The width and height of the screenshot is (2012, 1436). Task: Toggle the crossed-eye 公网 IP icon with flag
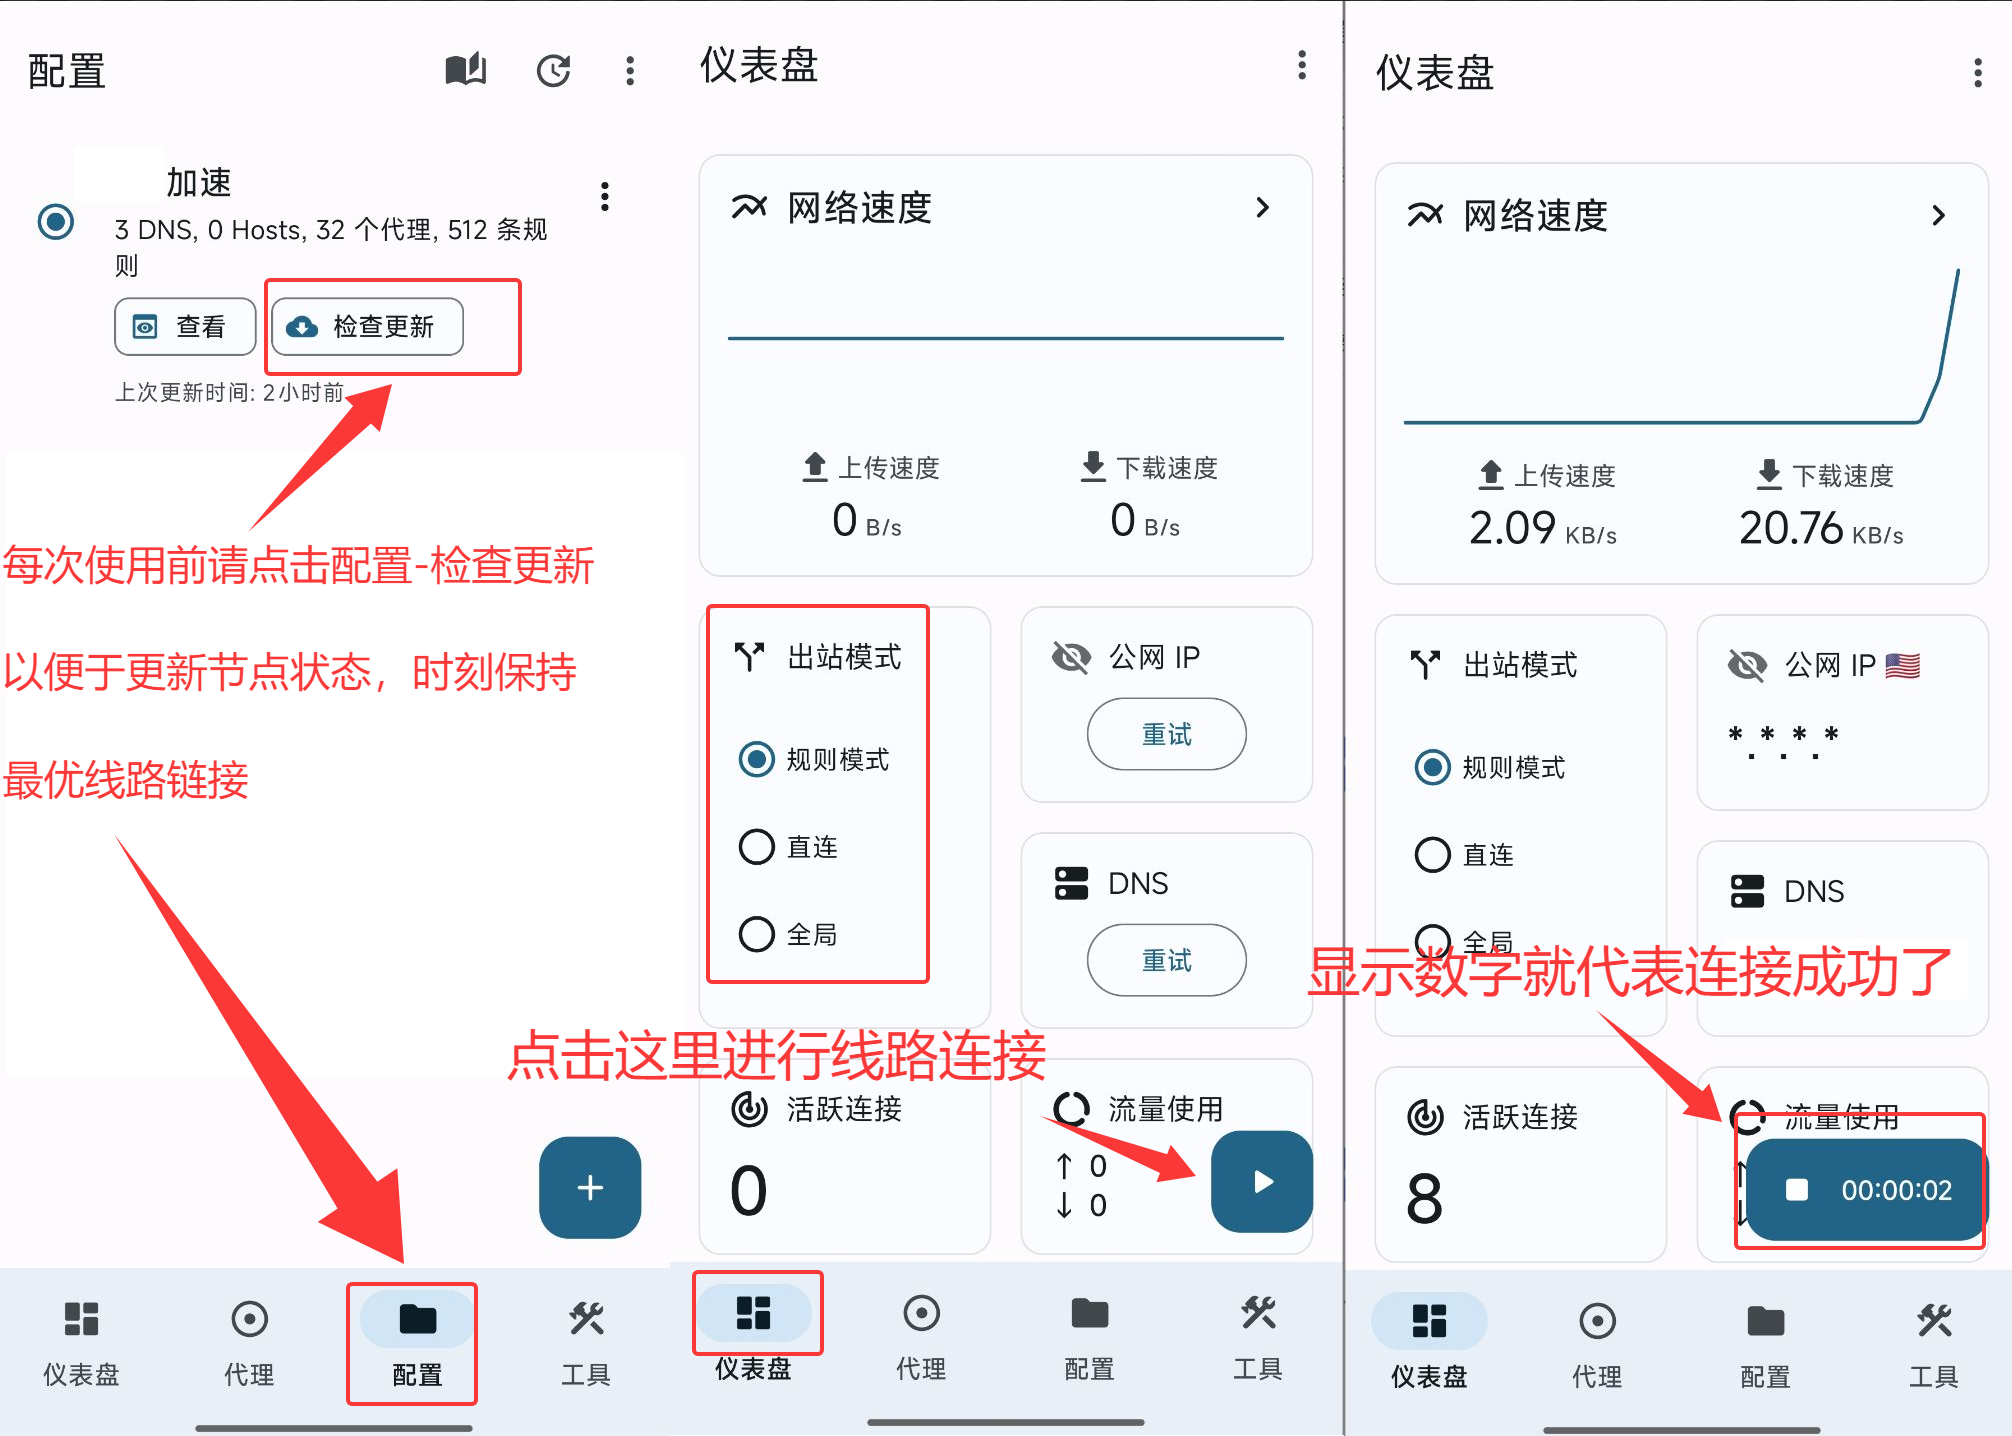1747,665
